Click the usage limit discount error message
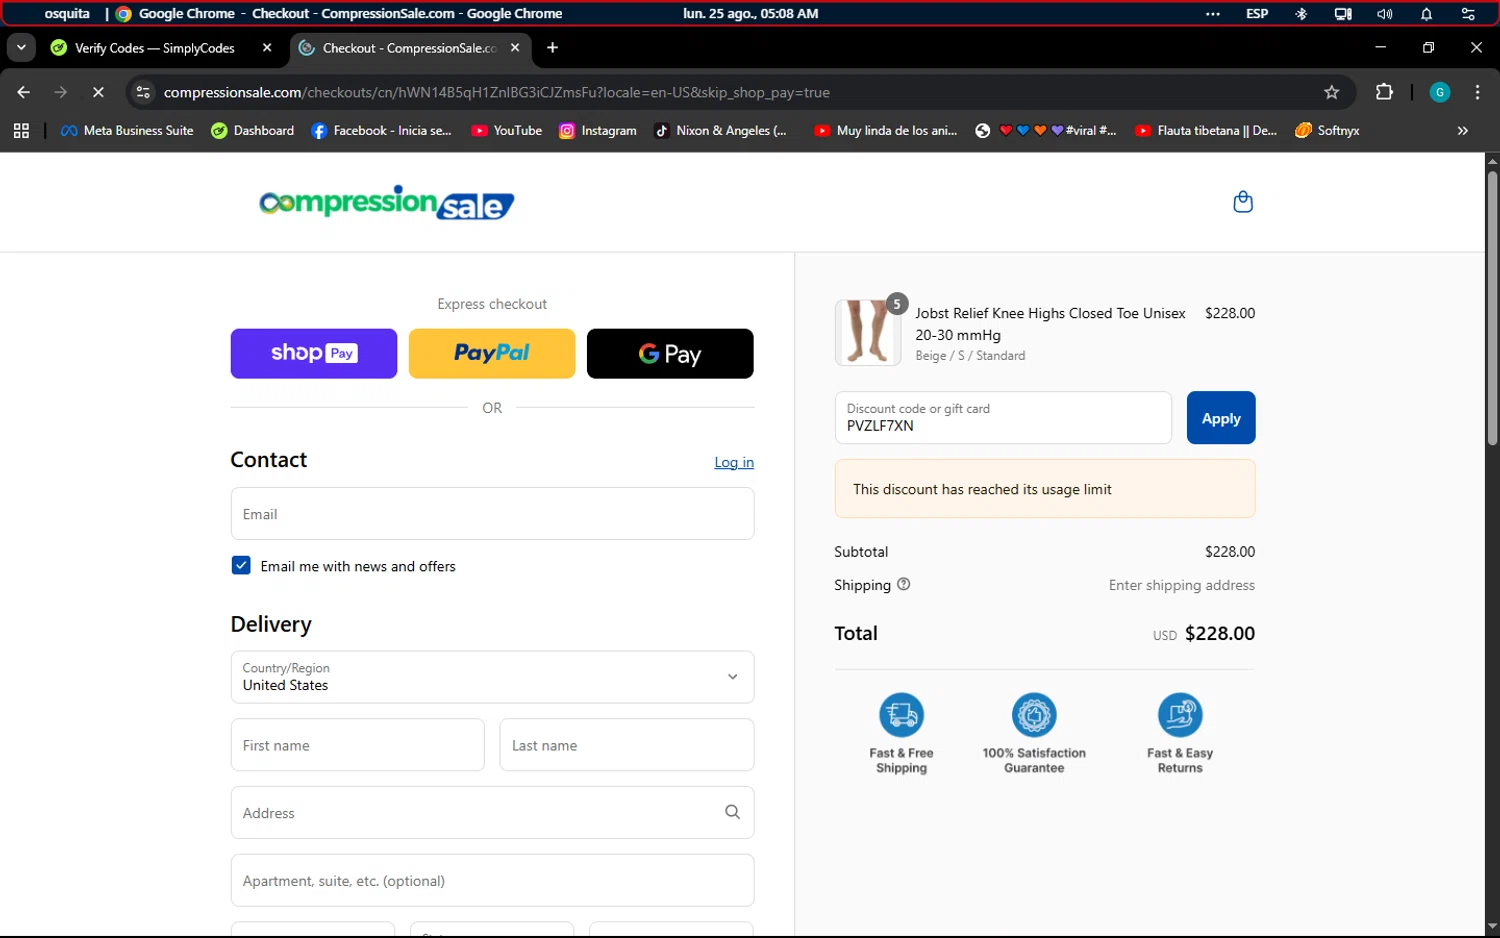1500x938 pixels. (1045, 489)
